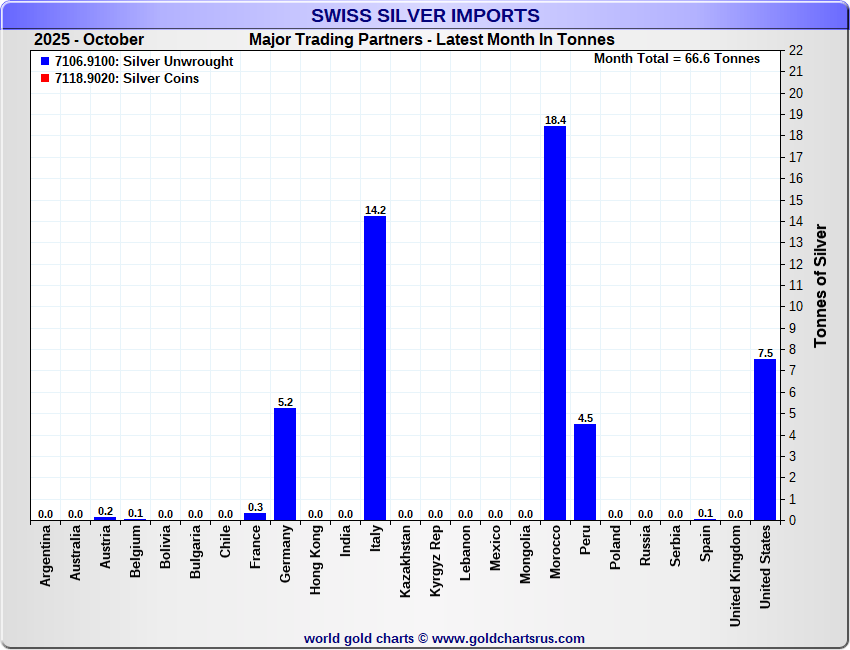850x650 pixels.
Task: Click the SWISS SILVER IMPORTS title
Action: click(425, 16)
